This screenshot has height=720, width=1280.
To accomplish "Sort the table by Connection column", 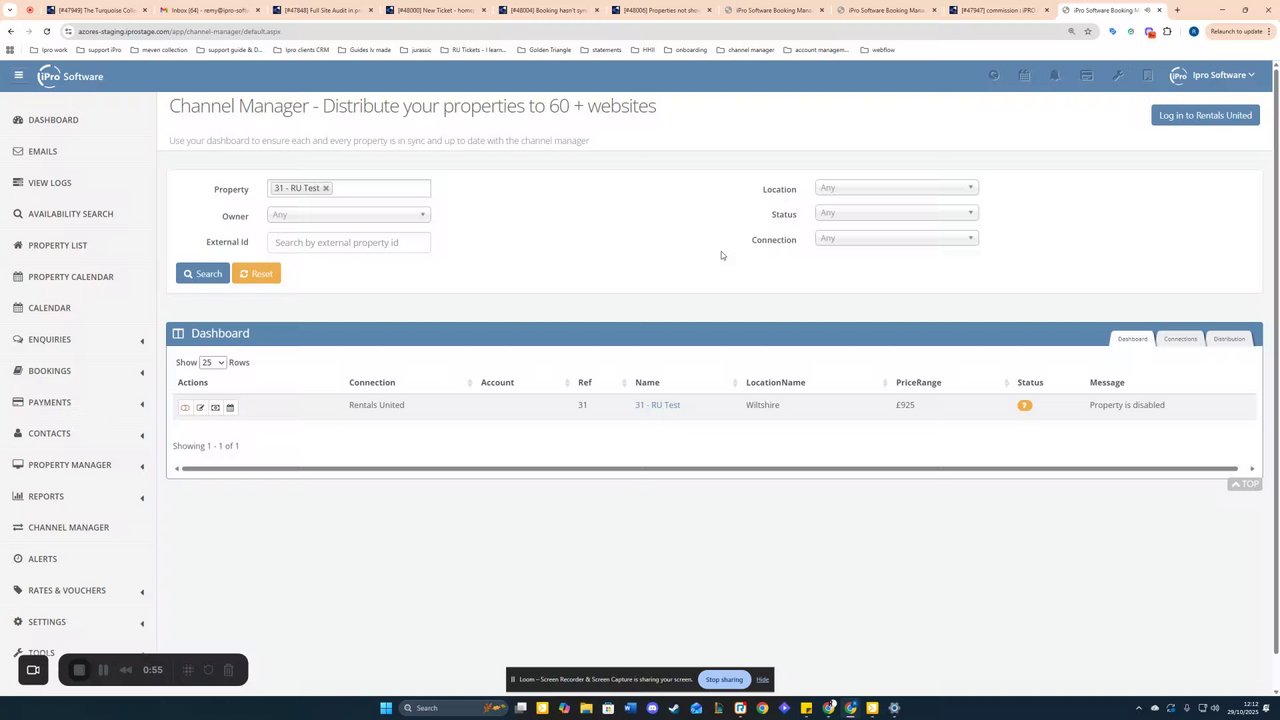I will (x=410, y=382).
